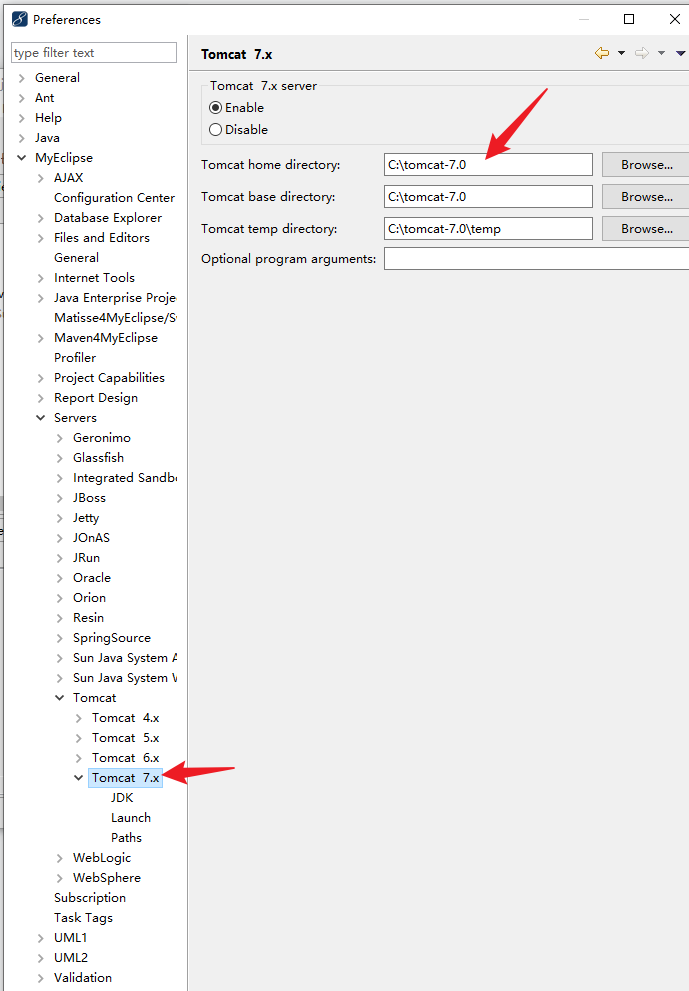
Task: Expand the Resin server node
Action: 59,618
